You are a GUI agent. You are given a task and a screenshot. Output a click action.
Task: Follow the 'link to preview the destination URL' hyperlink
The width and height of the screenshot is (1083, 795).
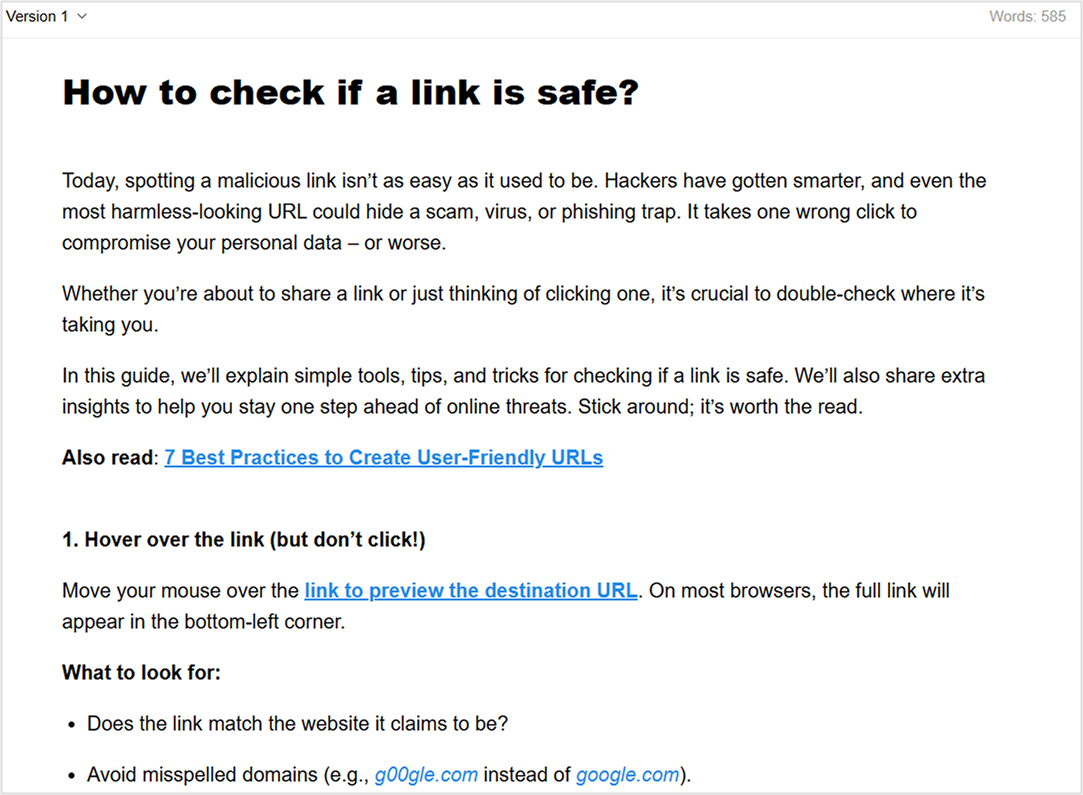coord(470,590)
